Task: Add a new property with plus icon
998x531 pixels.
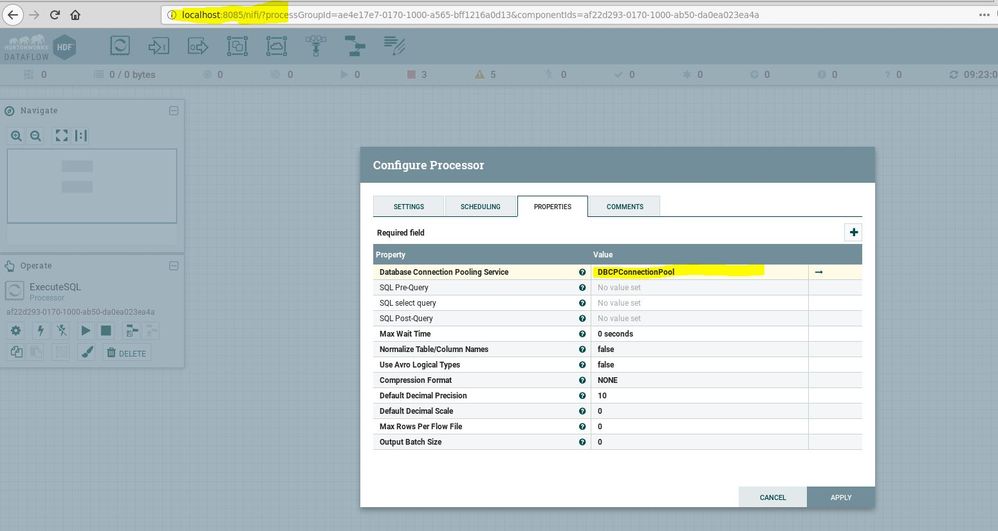Action: pos(853,232)
